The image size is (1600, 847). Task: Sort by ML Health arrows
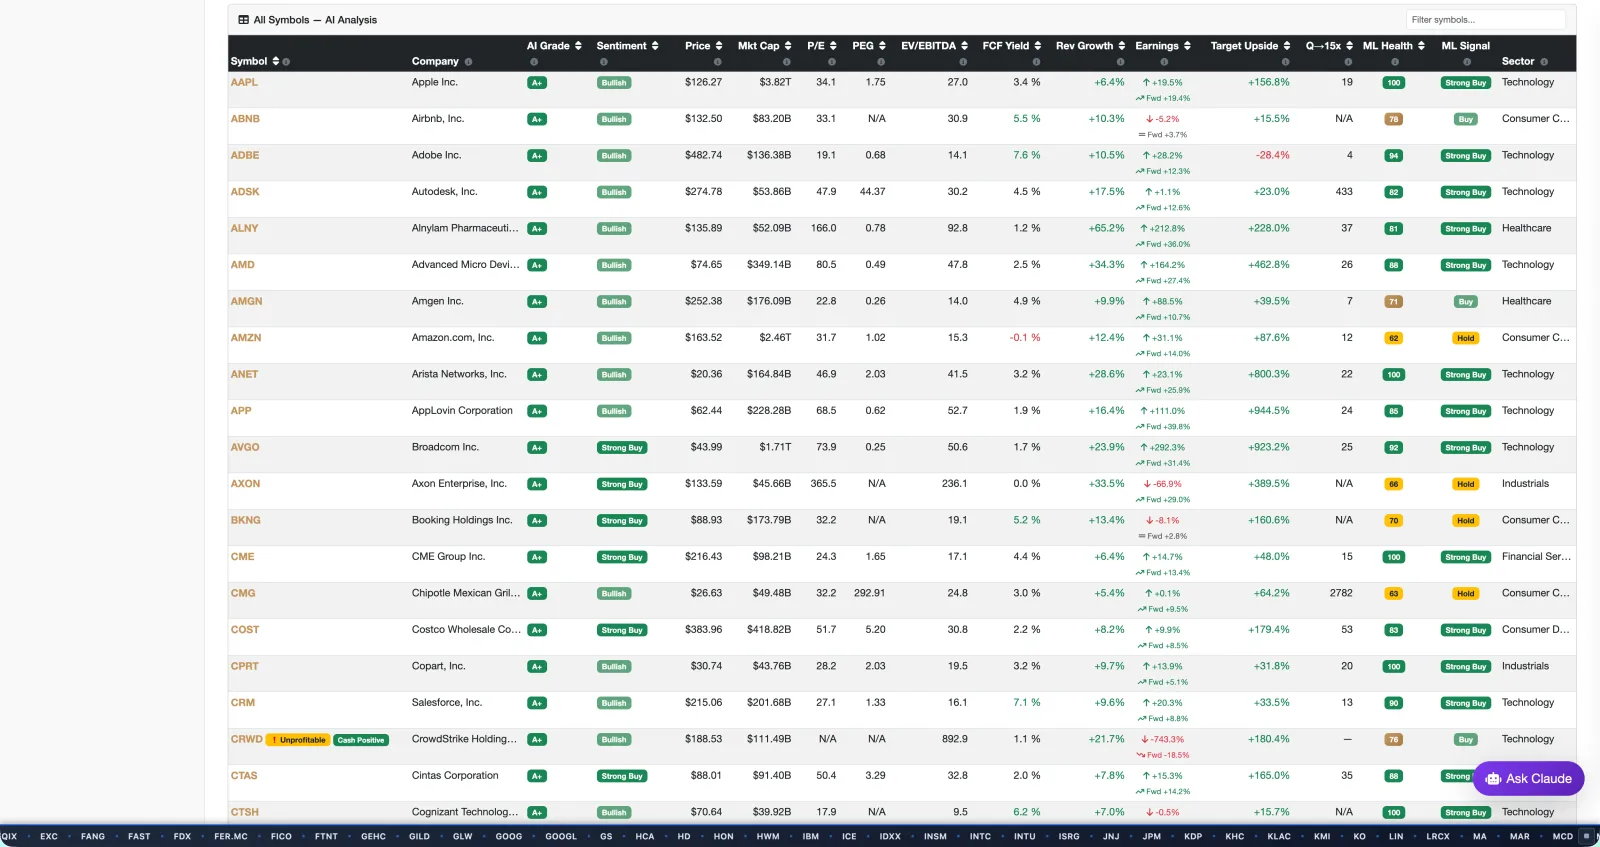(x=1421, y=46)
